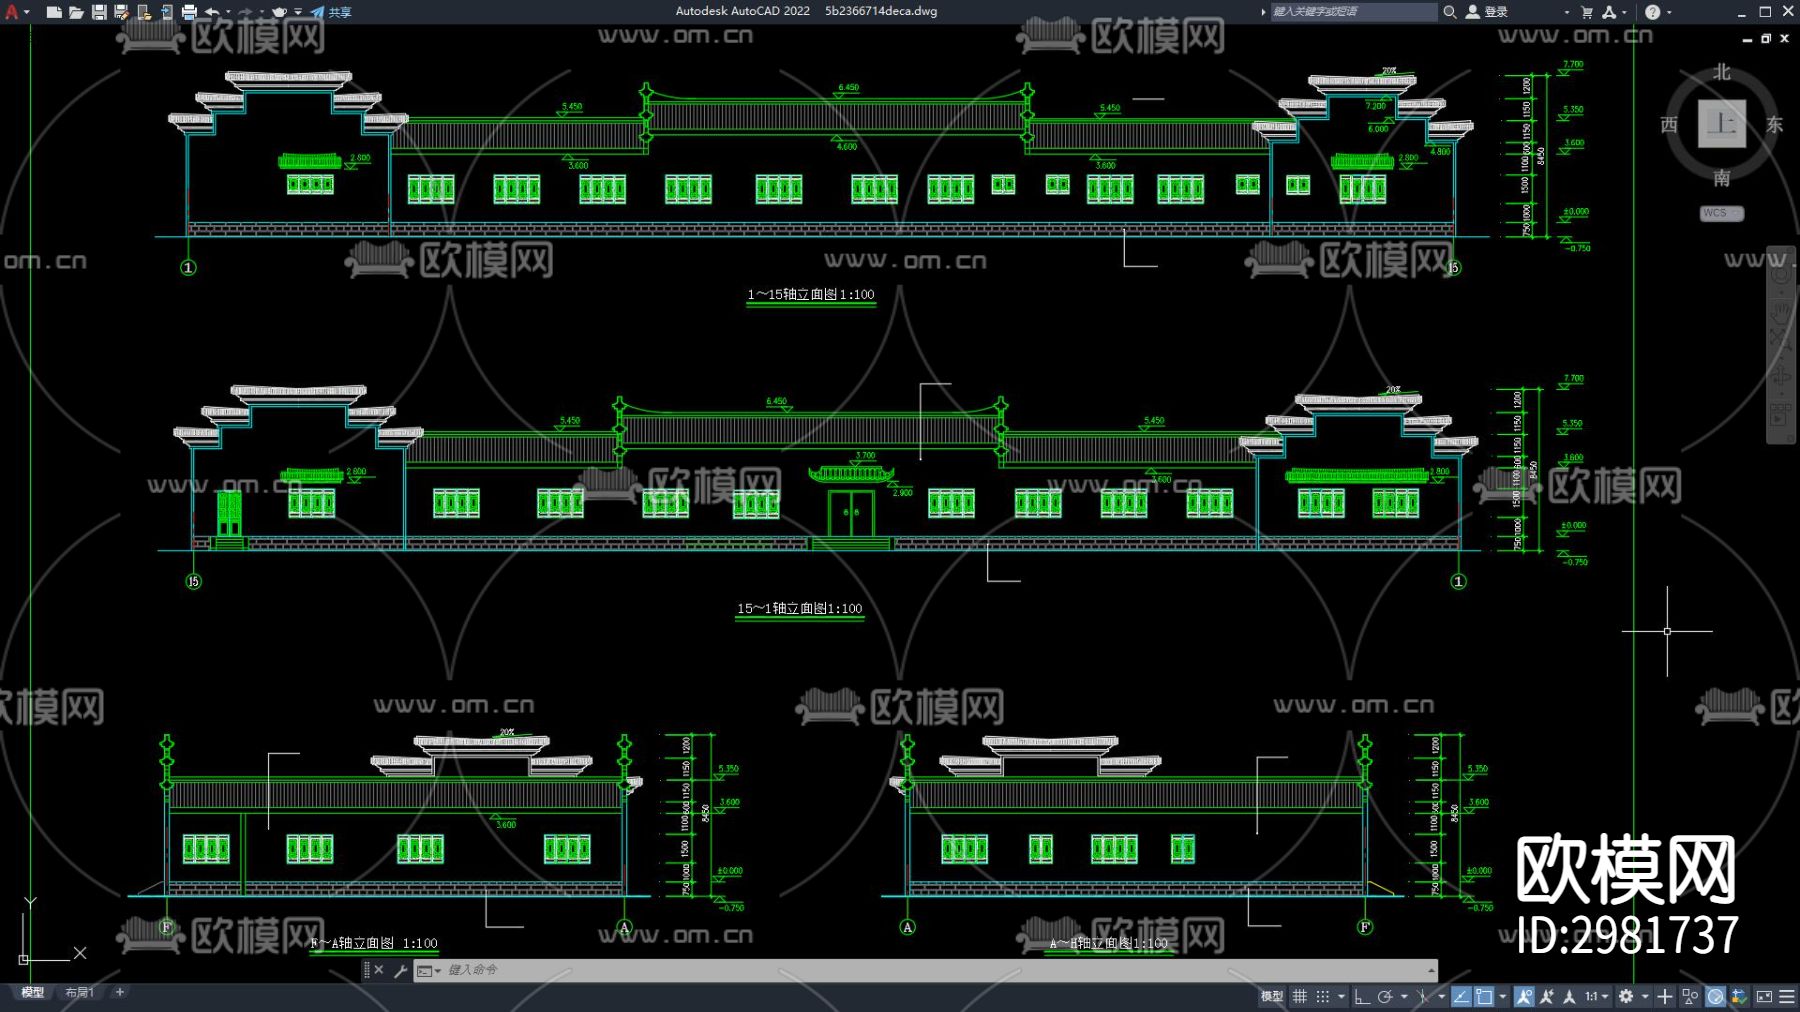Toggle snap mode in the status bar

(x=1323, y=996)
